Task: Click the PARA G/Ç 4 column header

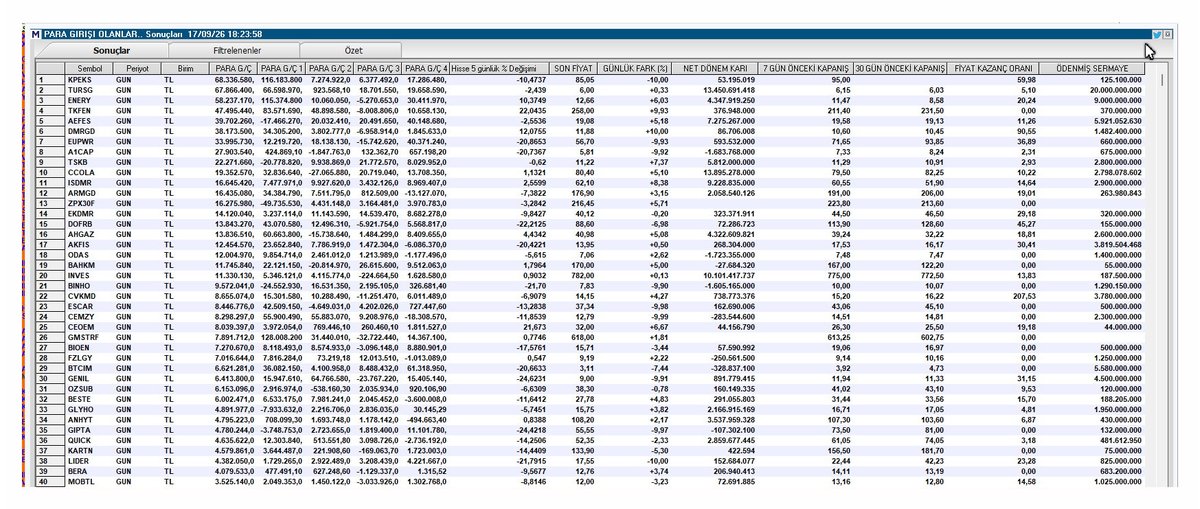Action: click(x=427, y=68)
